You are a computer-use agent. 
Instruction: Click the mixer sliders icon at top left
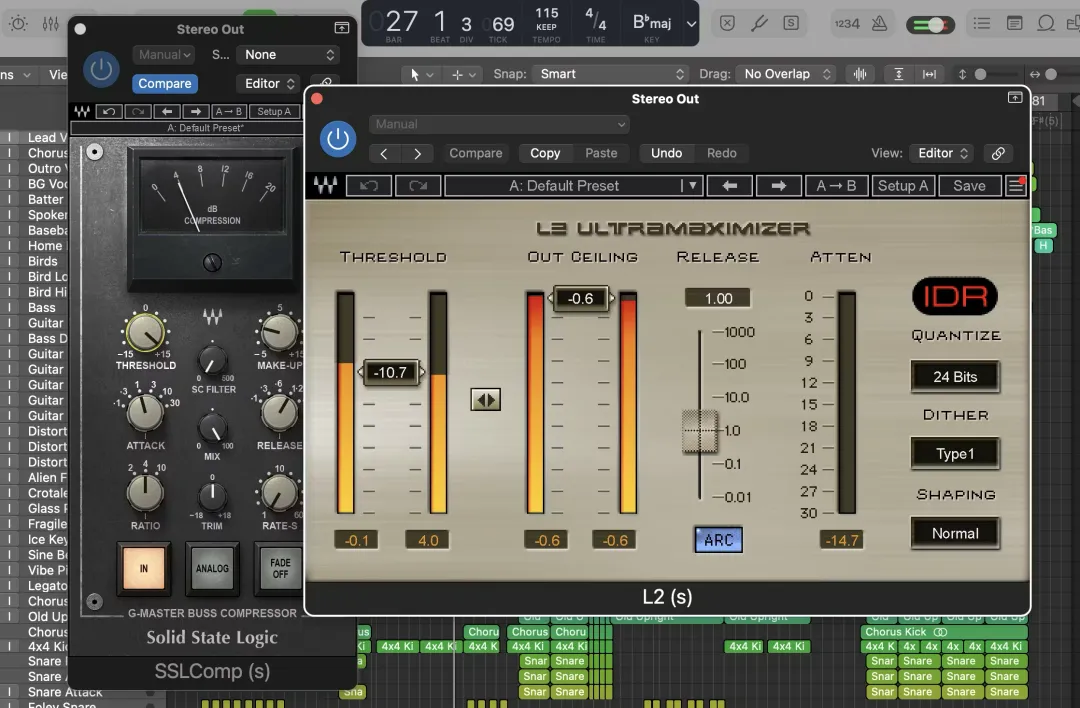51,23
